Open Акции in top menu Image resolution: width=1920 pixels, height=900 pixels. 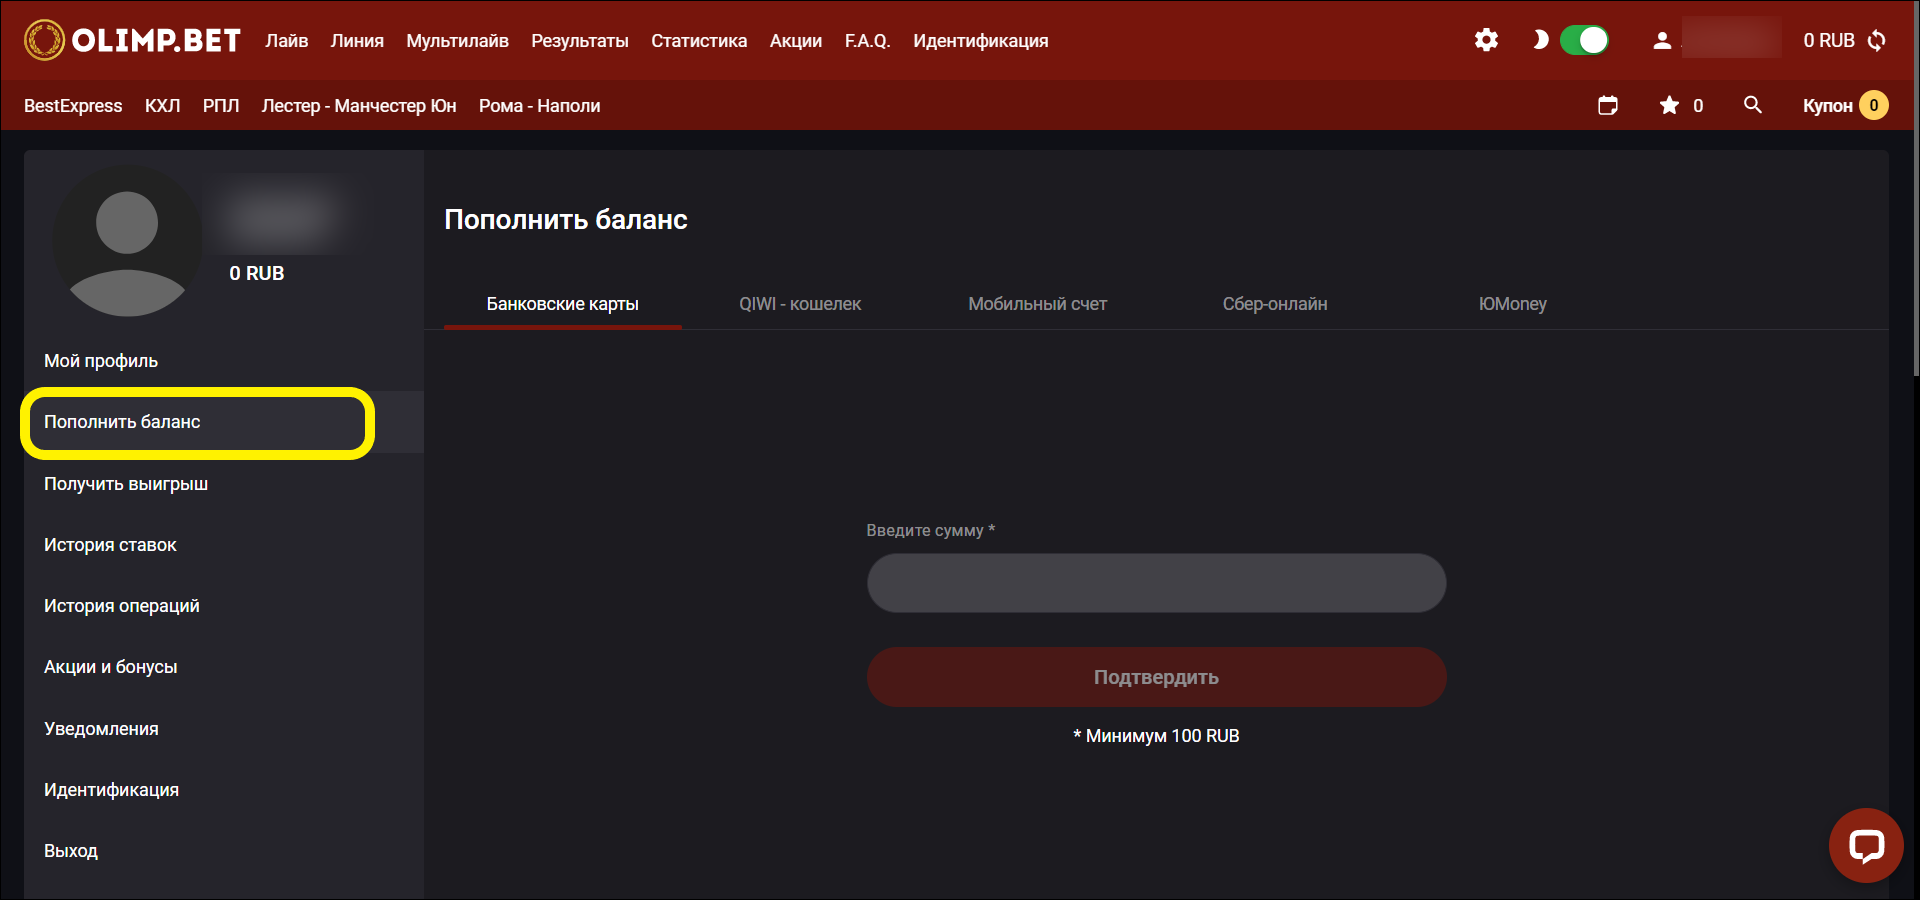point(796,41)
